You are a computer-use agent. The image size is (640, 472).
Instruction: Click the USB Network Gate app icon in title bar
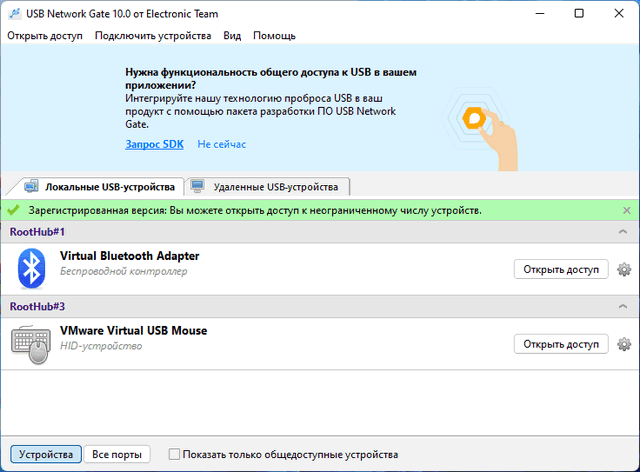14,14
